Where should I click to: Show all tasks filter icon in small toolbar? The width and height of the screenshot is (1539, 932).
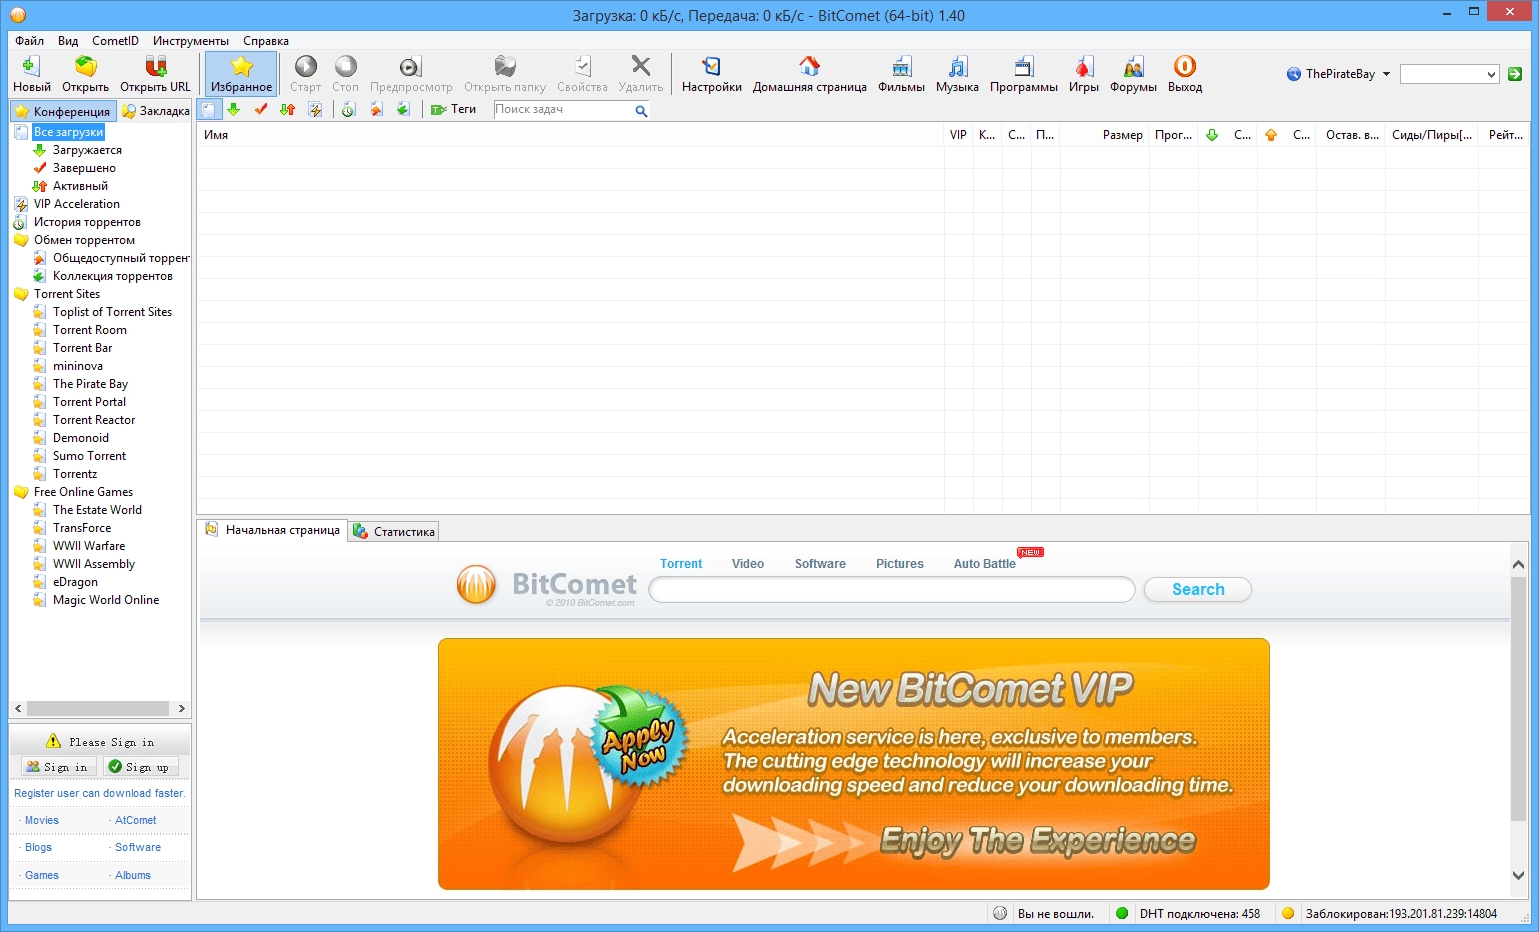(208, 109)
